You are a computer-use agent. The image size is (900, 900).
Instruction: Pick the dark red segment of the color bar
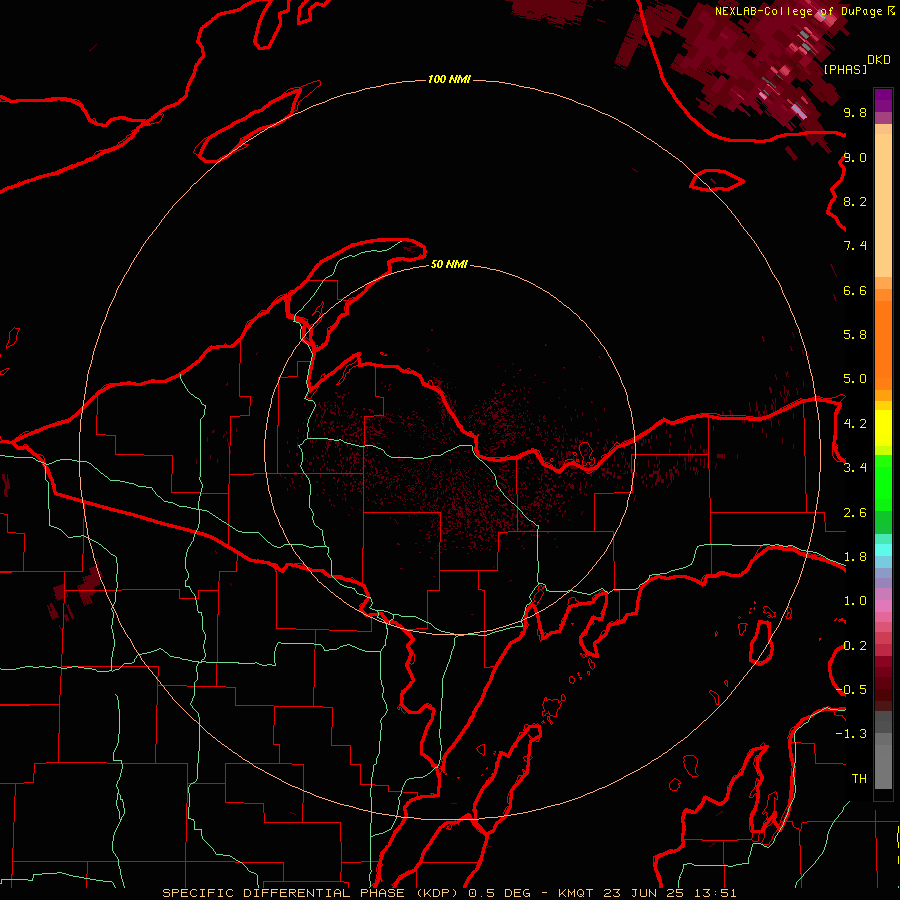click(x=883, y=677)
